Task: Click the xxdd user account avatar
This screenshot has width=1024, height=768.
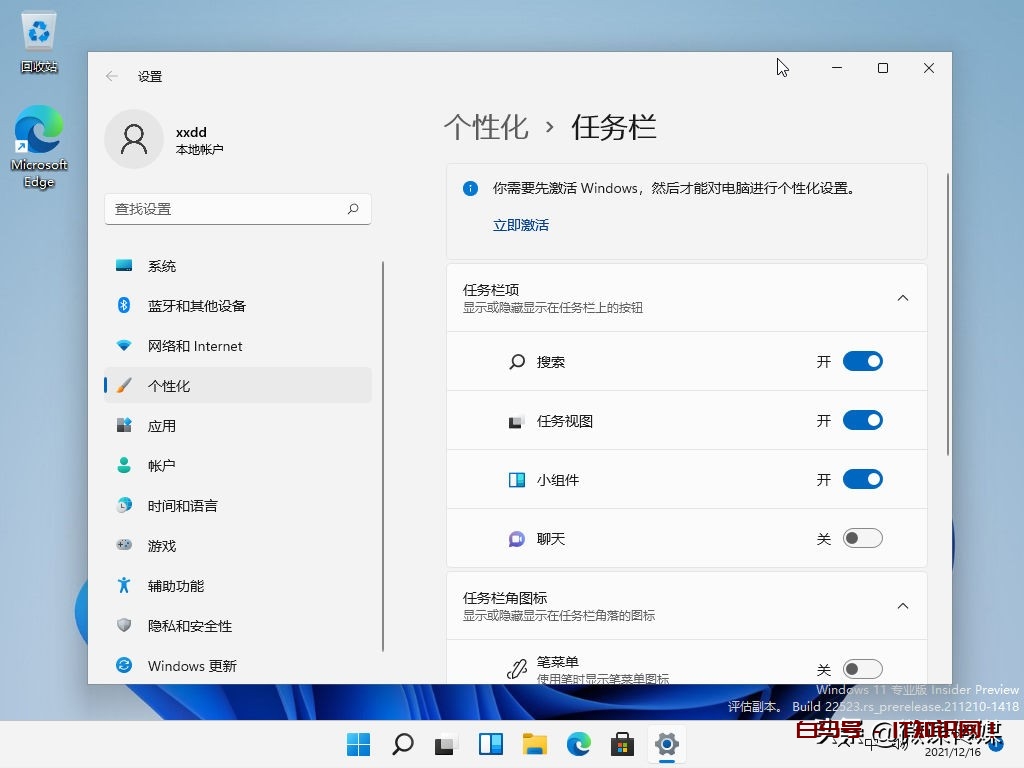Action: [134, 139]
